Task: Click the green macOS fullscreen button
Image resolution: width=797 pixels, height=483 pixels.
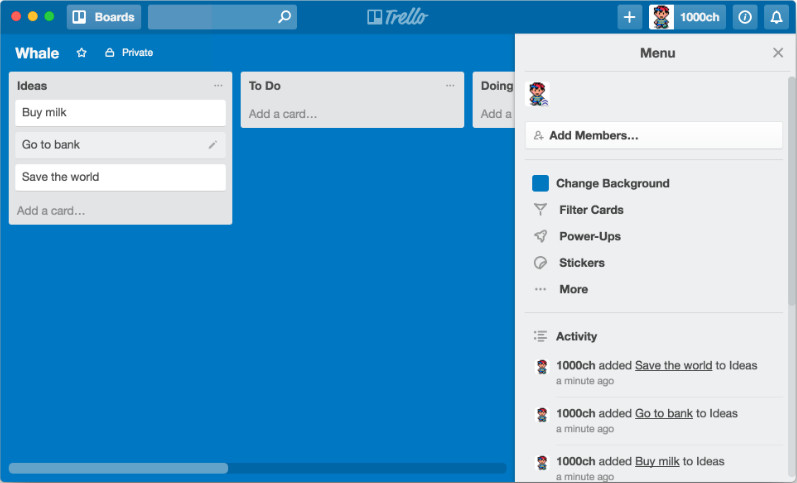Action: pos(49,16)
